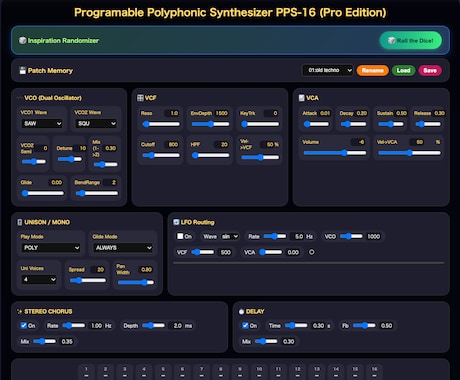Image resolution: width=460 pixels, height=380 pixels.
Task: Open the VCO2 Wave dropdown set to SQU
Action: (96, 124)
